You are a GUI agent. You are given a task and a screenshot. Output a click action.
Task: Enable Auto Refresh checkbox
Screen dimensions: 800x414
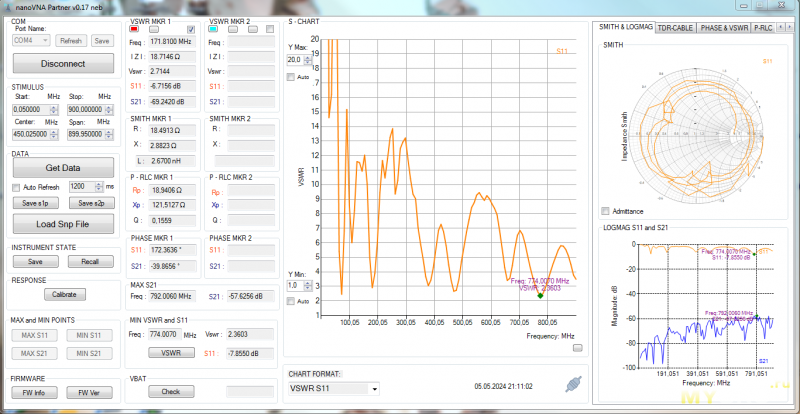[x=16, y=187]
